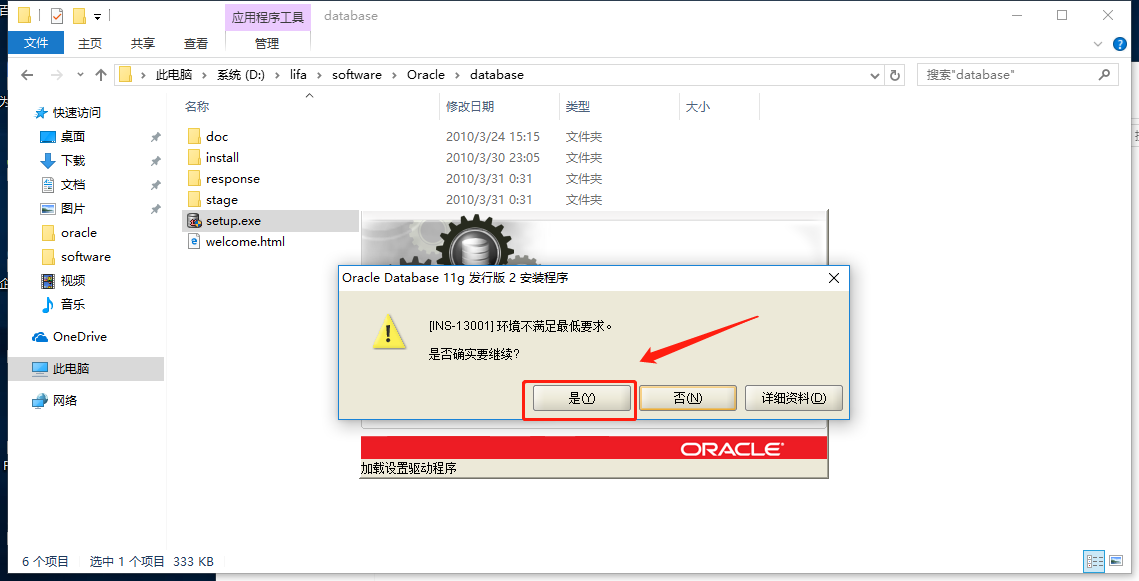Switch to the 主页 ribbon tab

[90, 44]
